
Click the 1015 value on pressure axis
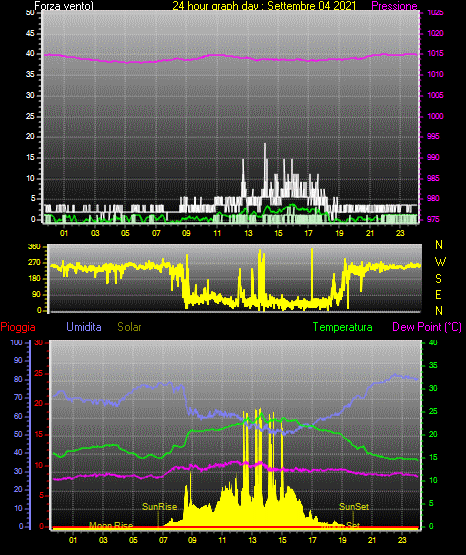click(x=435, y=53)
